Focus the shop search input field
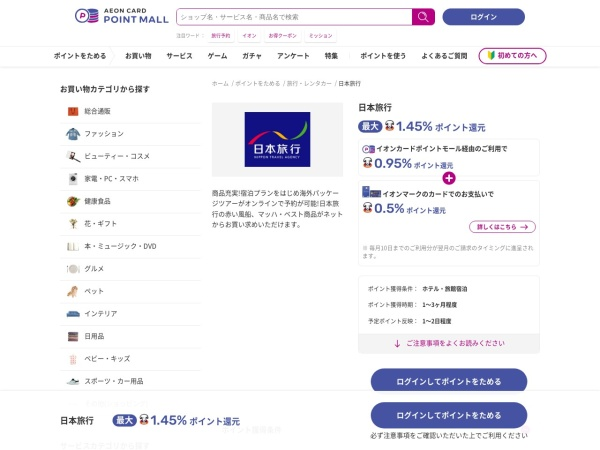Screen dimensions: 600x450 (x=294, y=17)
